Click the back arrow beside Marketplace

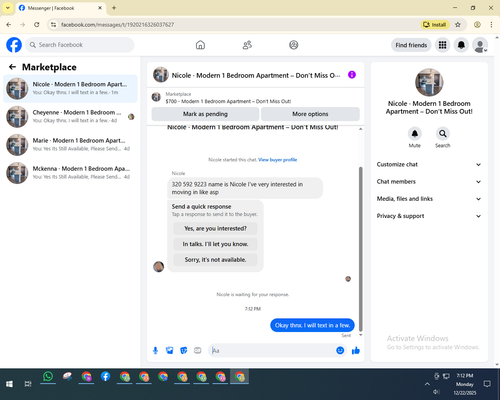click(12, 67)
